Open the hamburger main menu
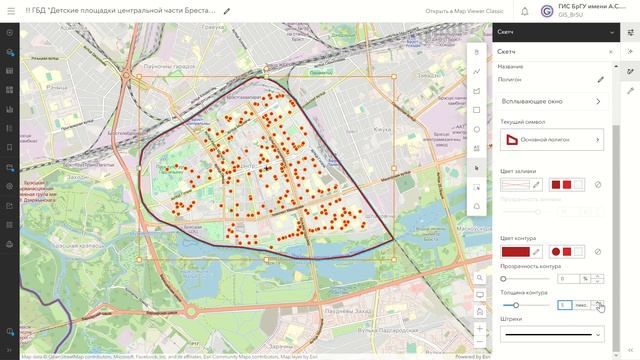640x360 pixels. (11, 11)
